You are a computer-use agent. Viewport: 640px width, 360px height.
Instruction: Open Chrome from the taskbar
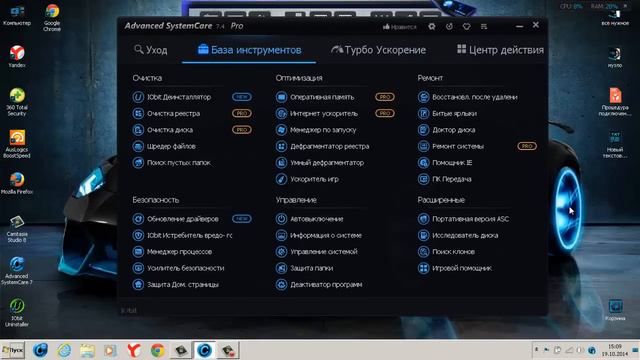157,350
